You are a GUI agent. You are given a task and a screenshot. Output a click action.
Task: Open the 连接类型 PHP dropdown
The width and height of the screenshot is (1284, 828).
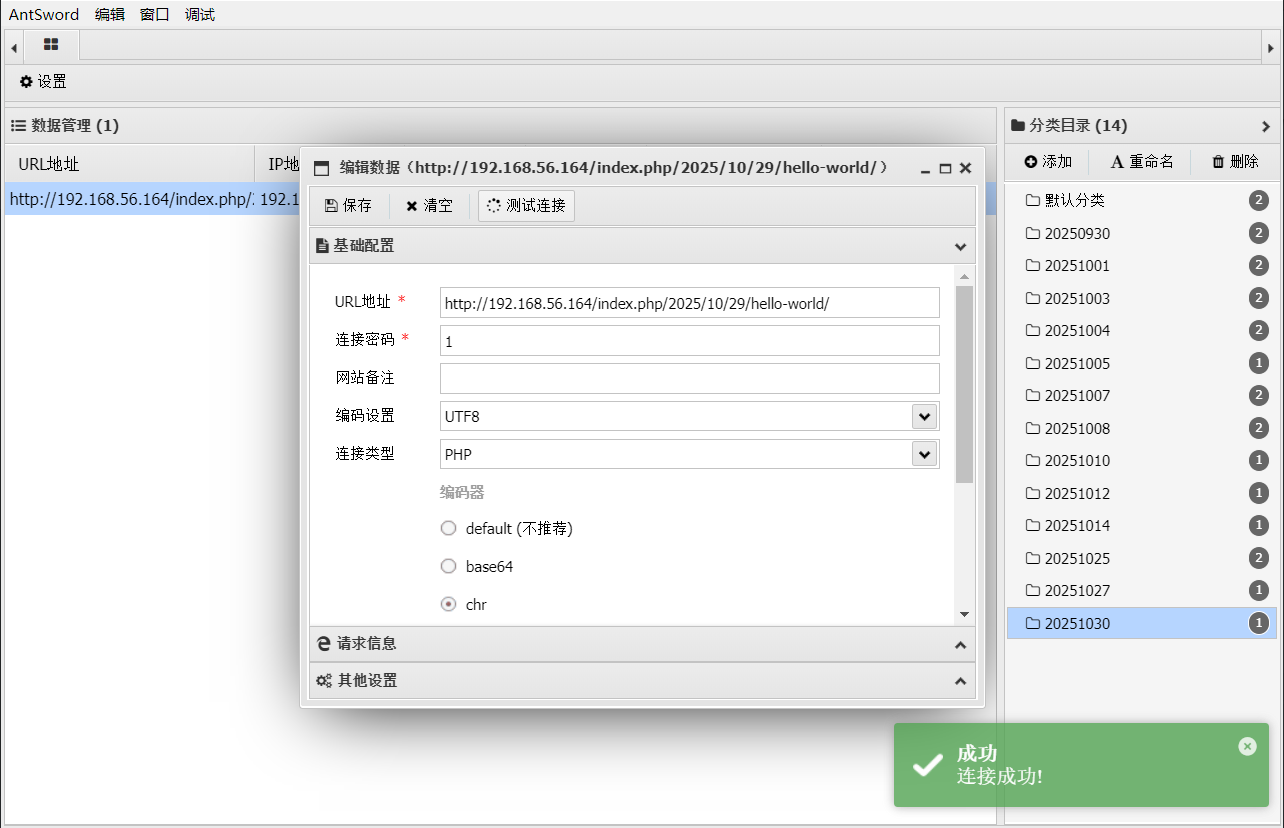pos(924,454)
